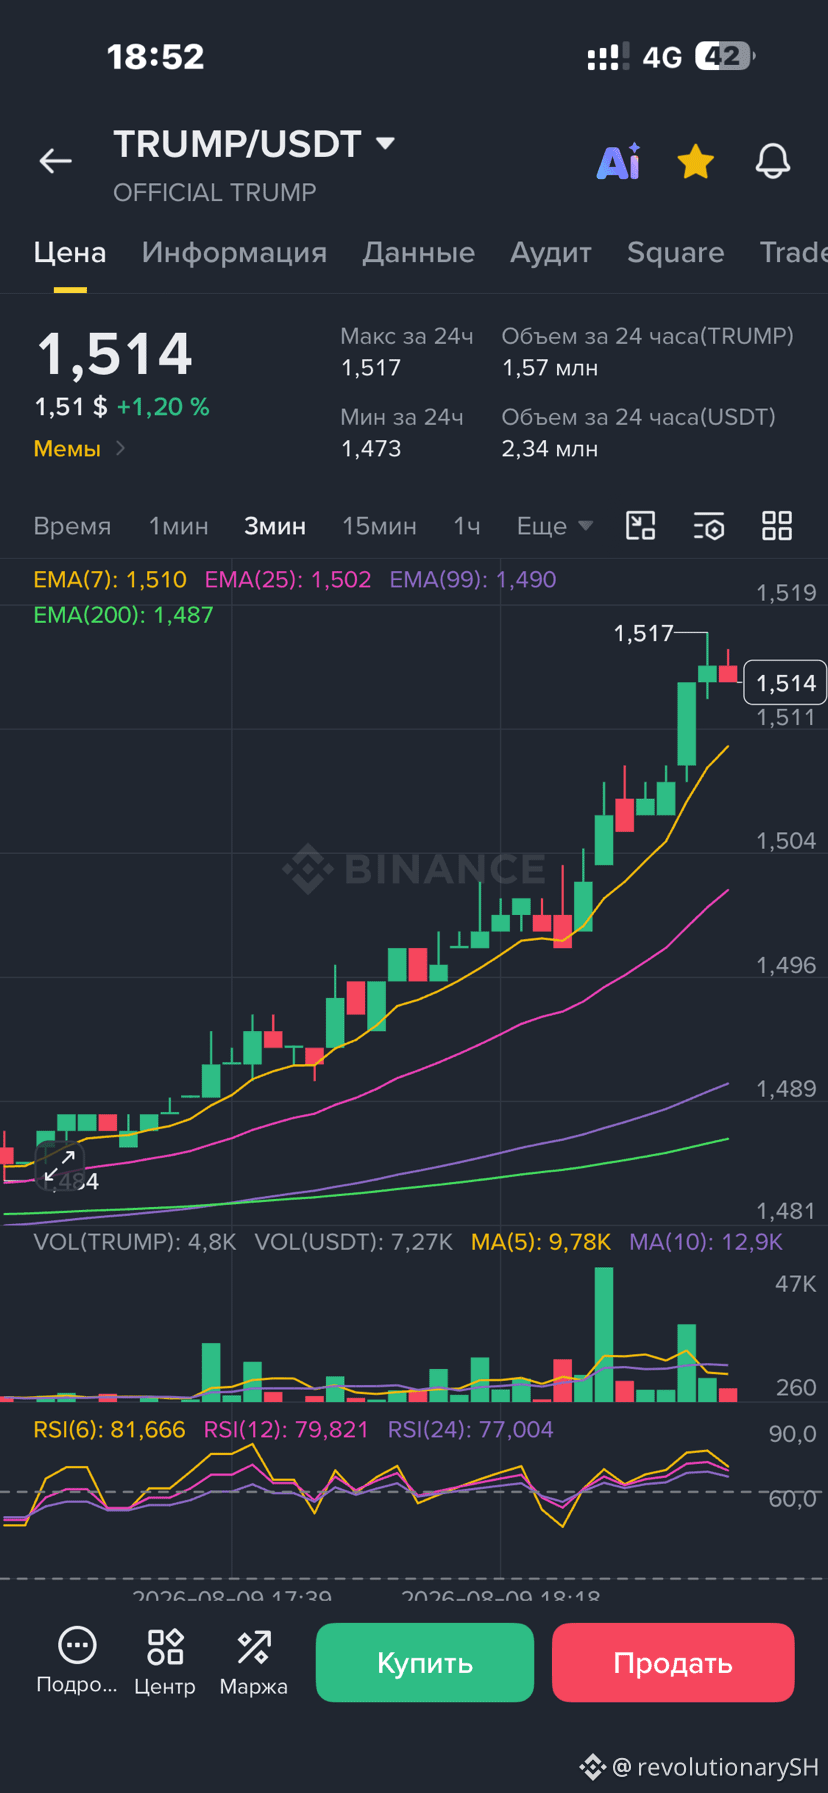
Task: Open the AI assistant icon
Action: coord(619,161)
